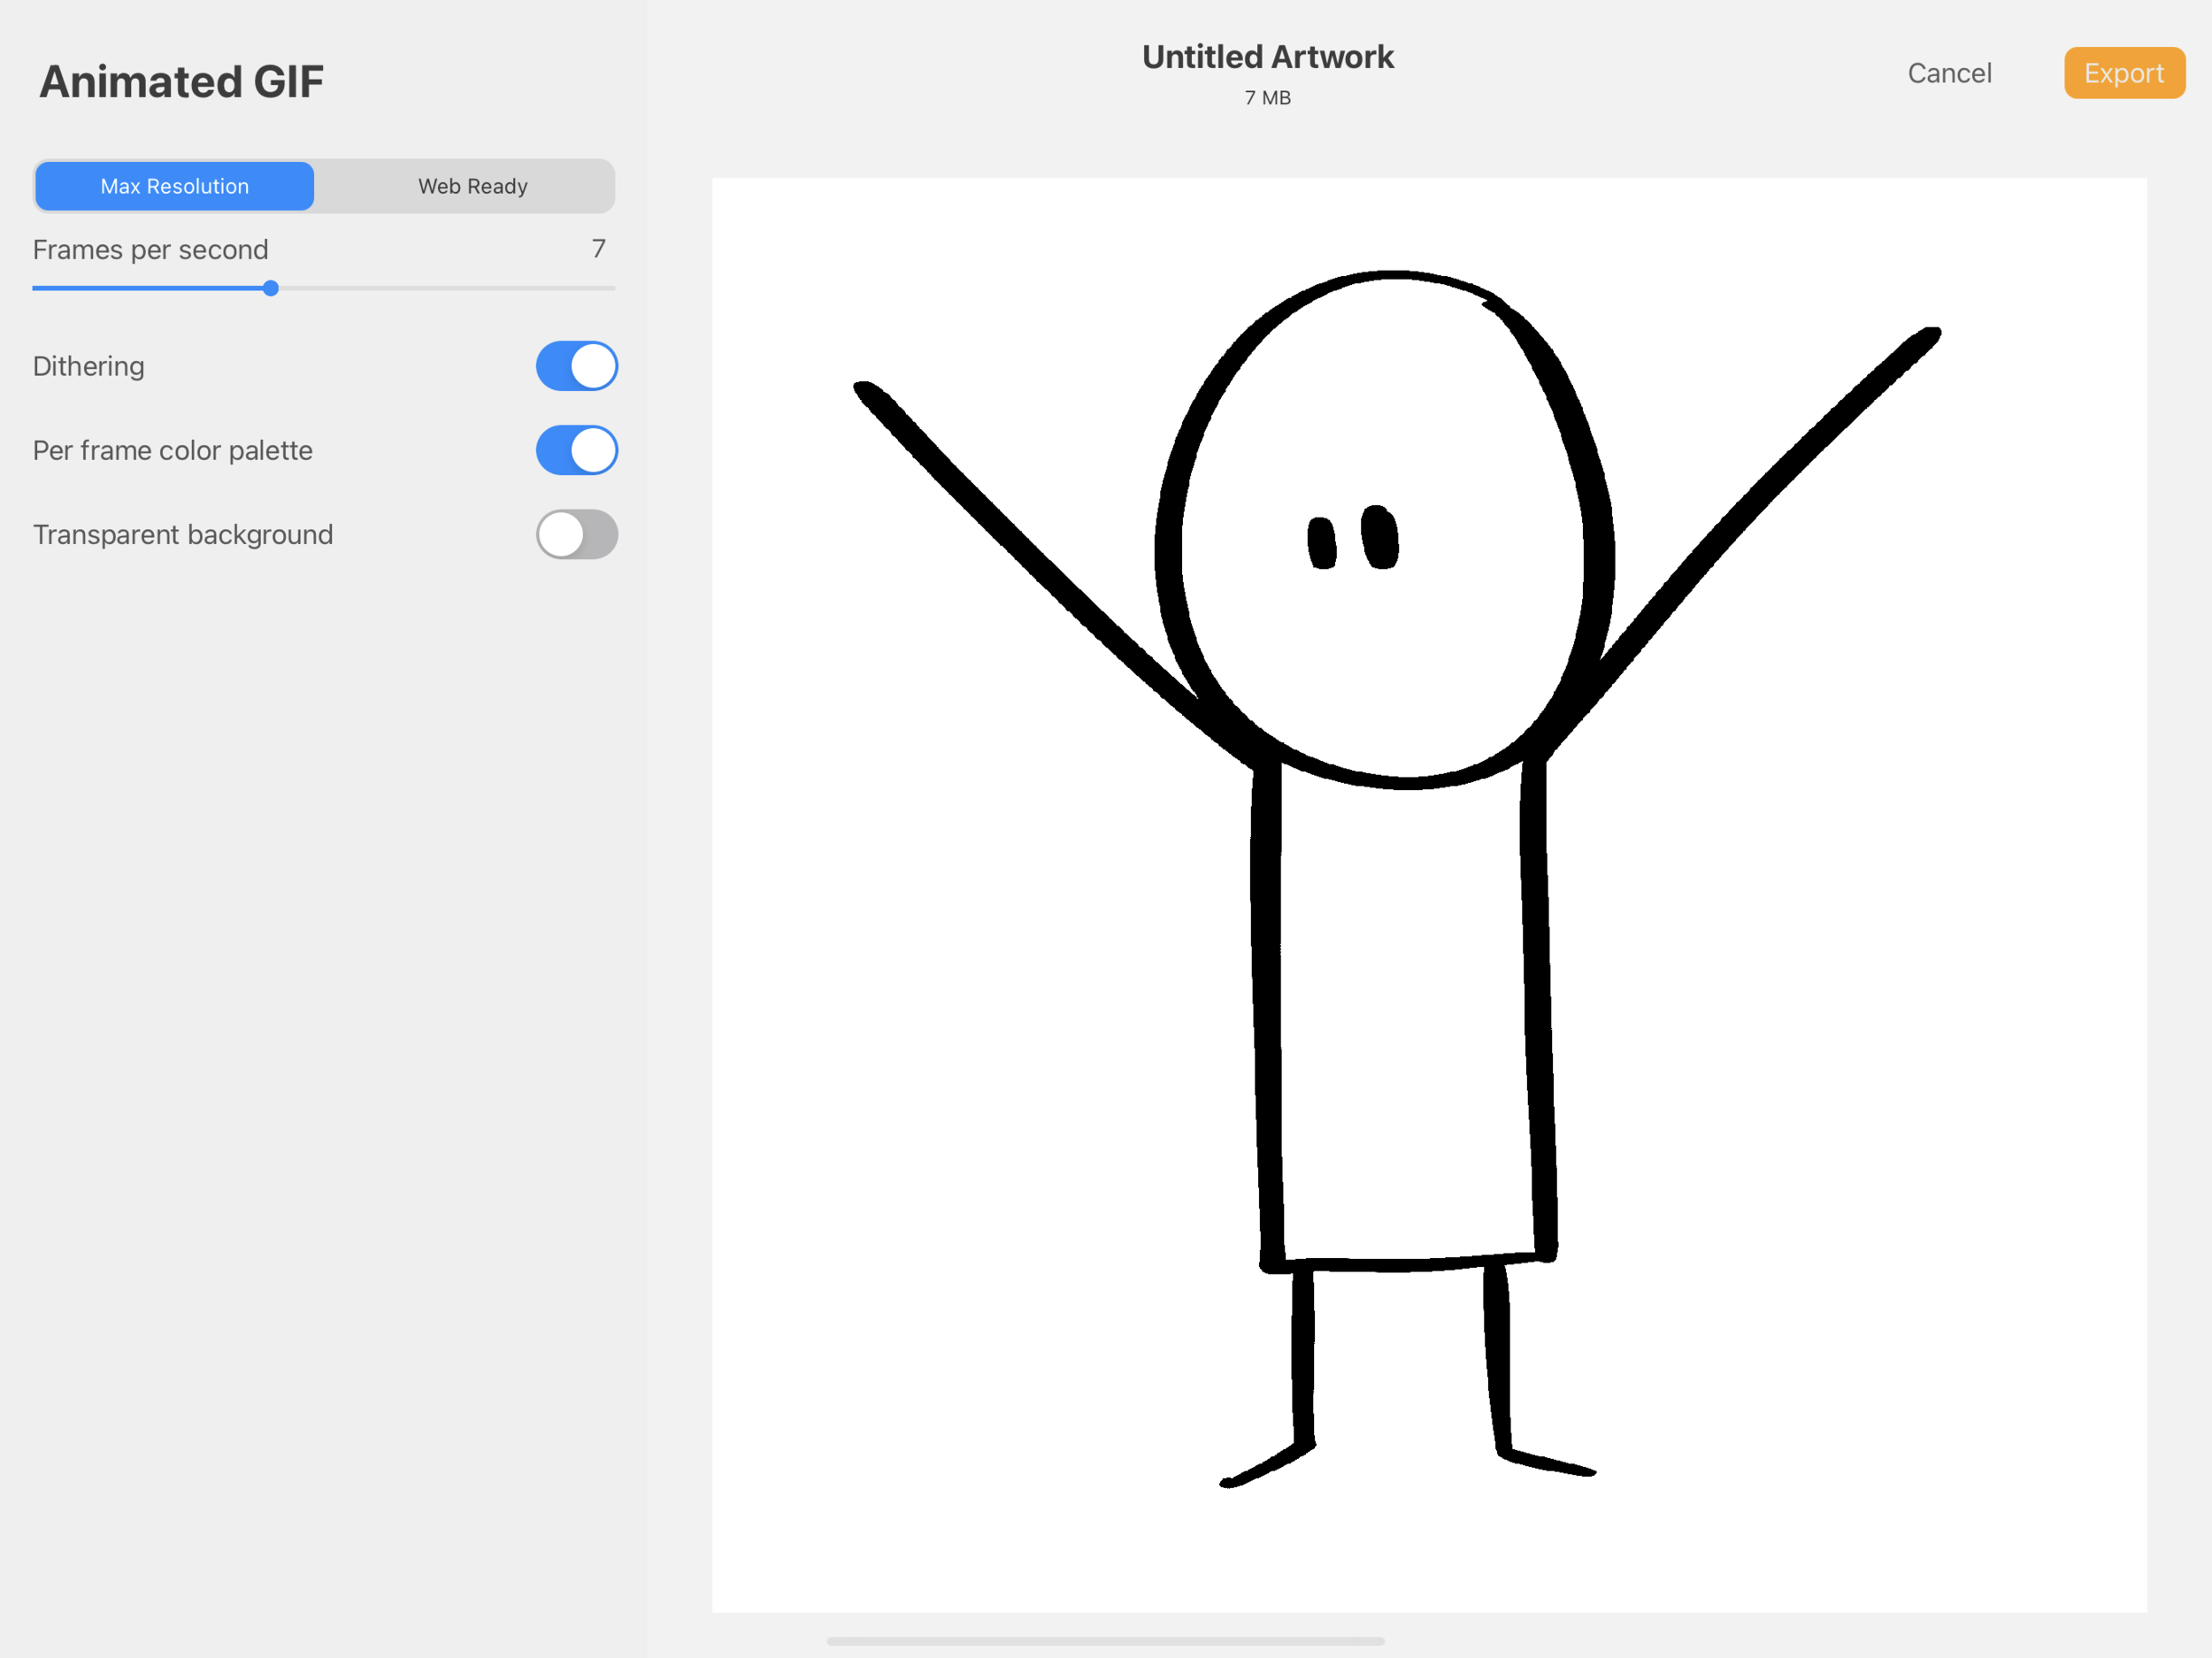Screen dimensions: 2212x1658
Task: Disable Per frame color palette
Action: pos(576,450)
